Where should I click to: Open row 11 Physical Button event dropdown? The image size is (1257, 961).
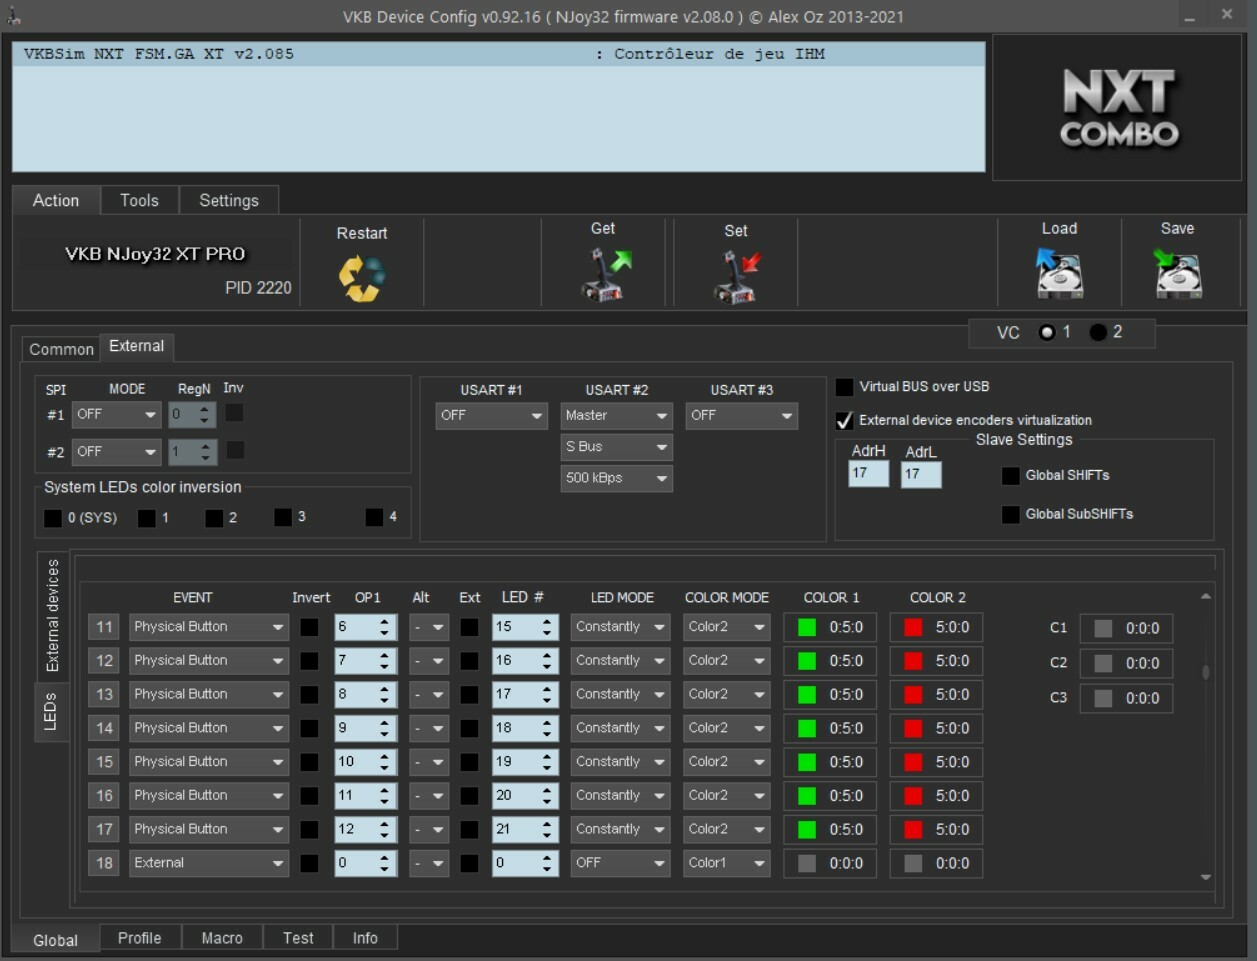point(208,627)
